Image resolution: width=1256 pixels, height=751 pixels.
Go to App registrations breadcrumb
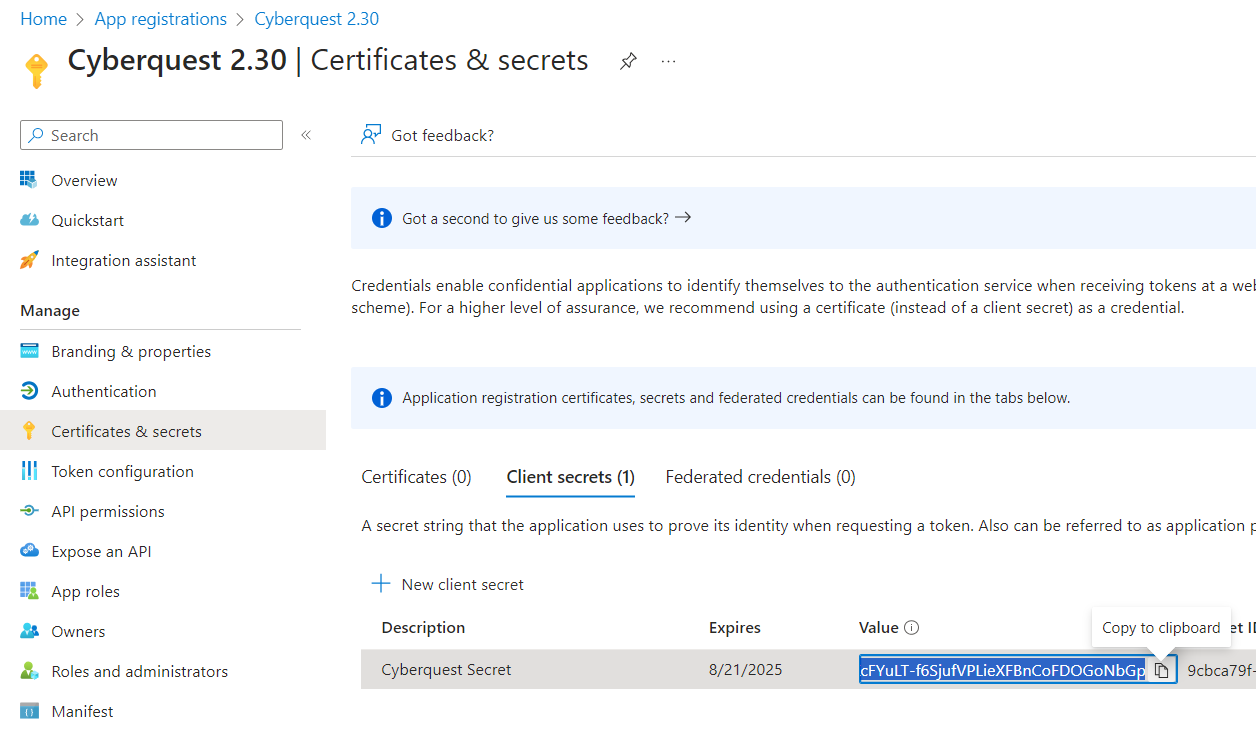point(161,19)
